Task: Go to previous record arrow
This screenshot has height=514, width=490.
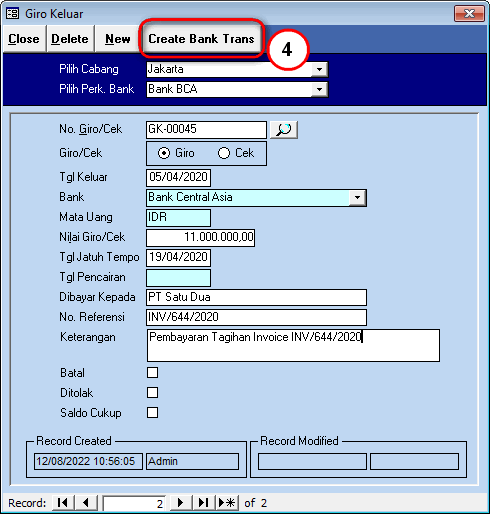Action: point(86,502)
